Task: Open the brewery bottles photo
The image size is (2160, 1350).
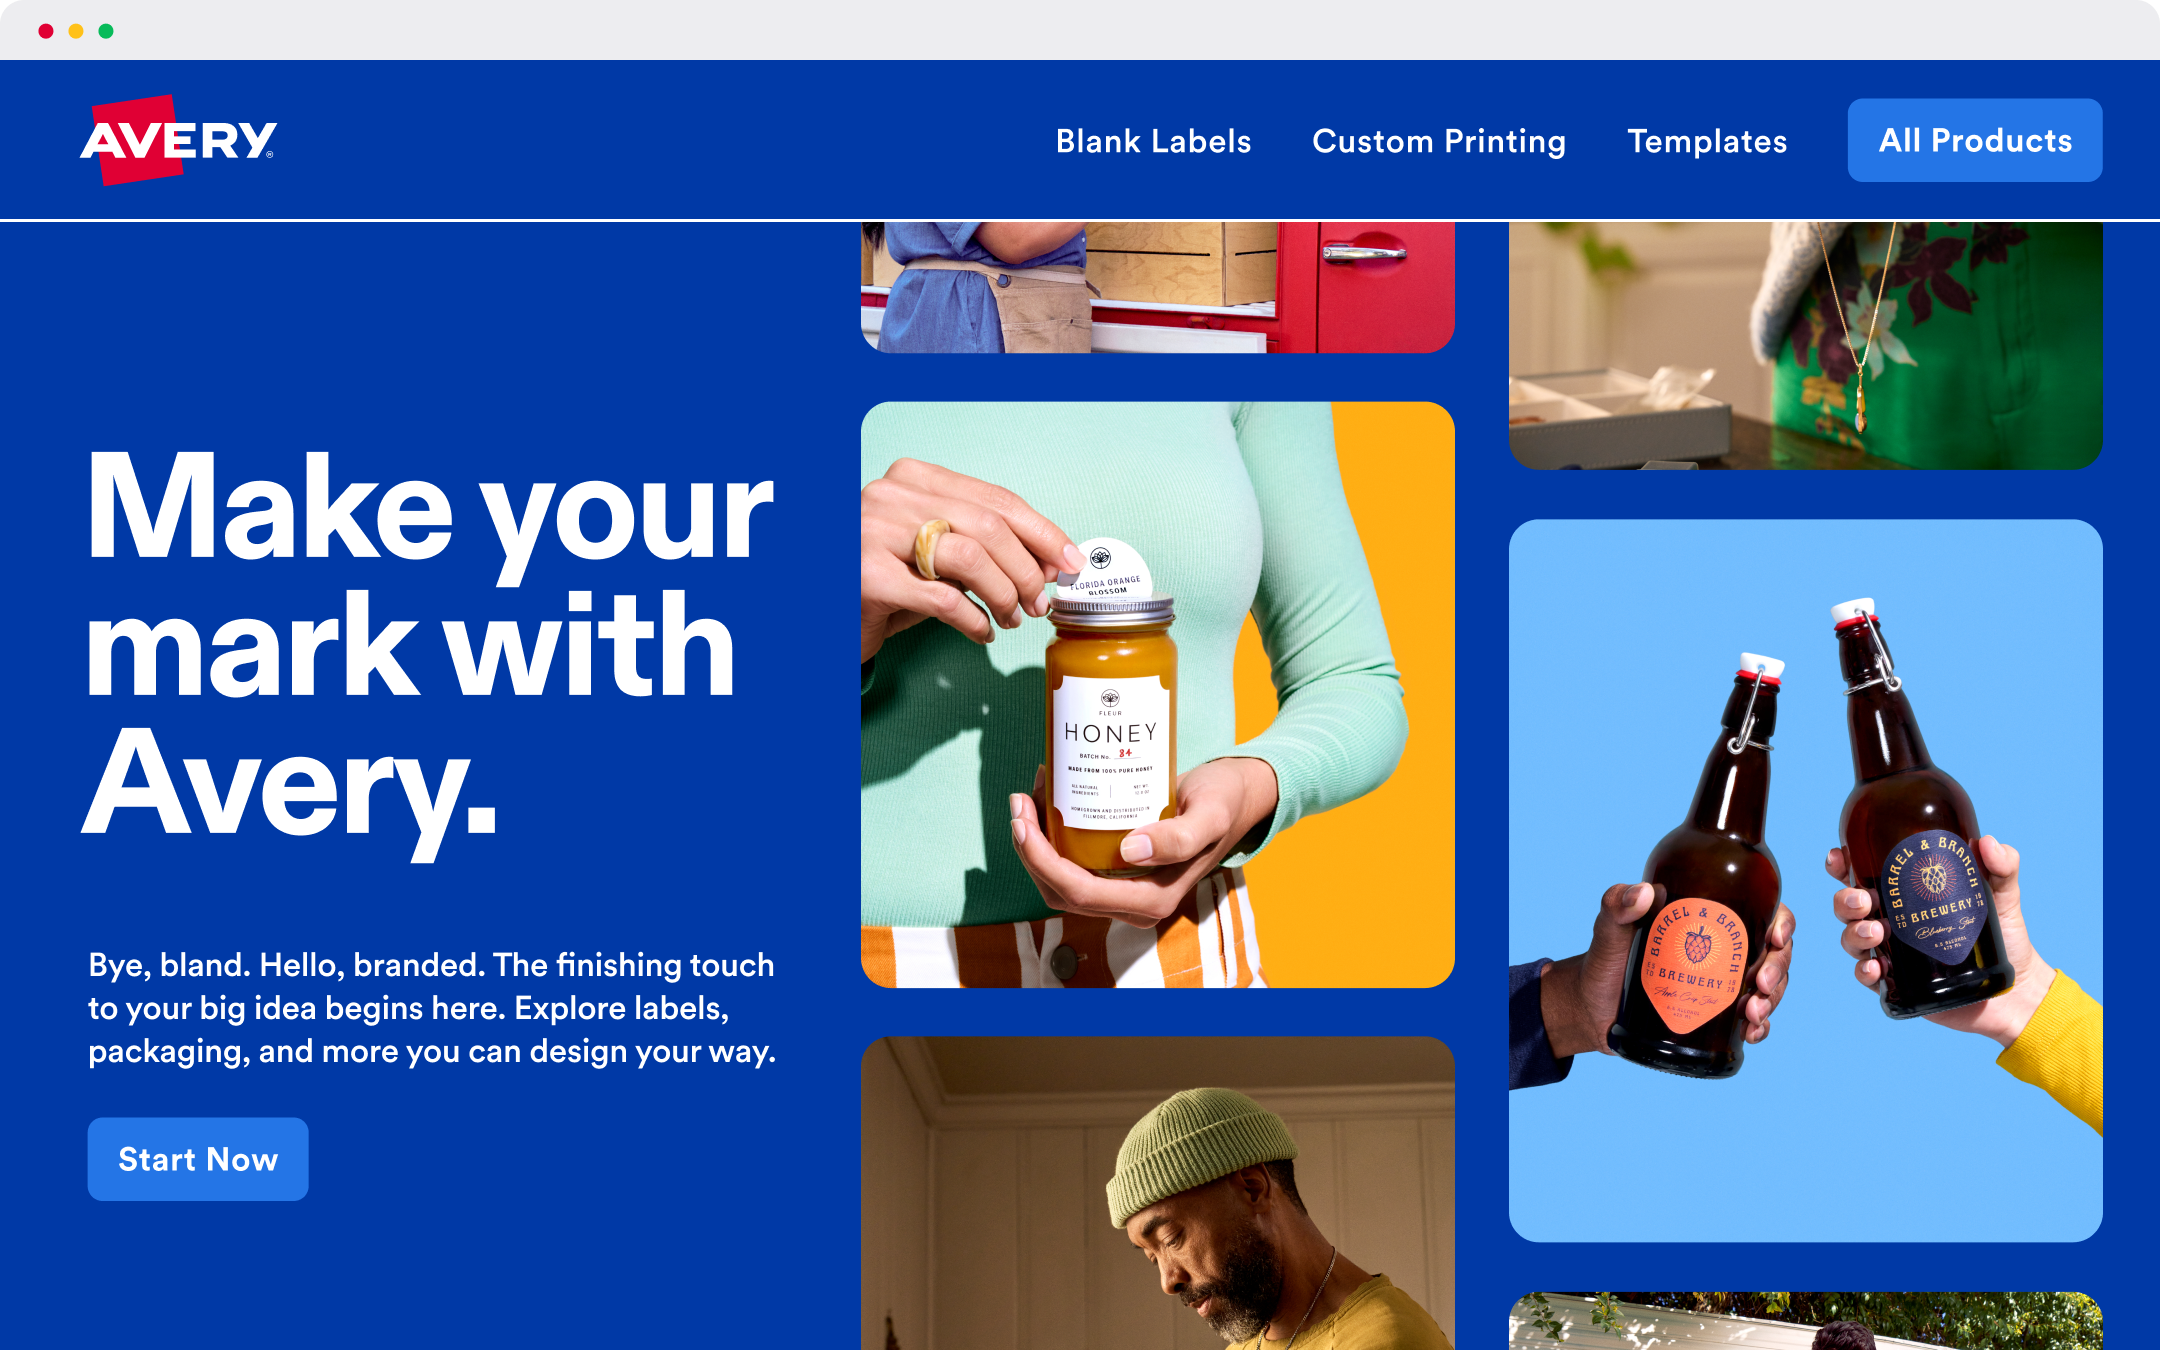Action: [1806, 880]
